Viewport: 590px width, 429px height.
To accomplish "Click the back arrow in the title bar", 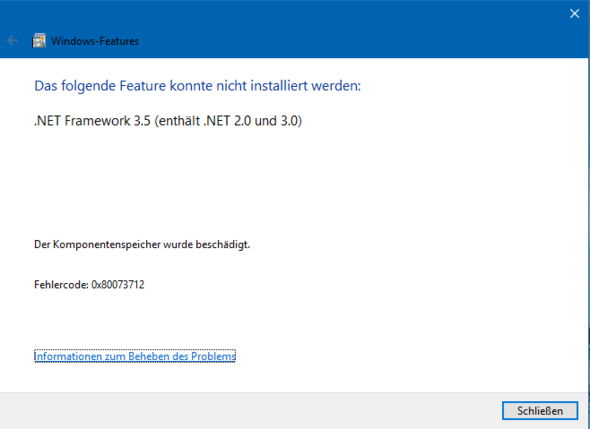I will 12,40.
